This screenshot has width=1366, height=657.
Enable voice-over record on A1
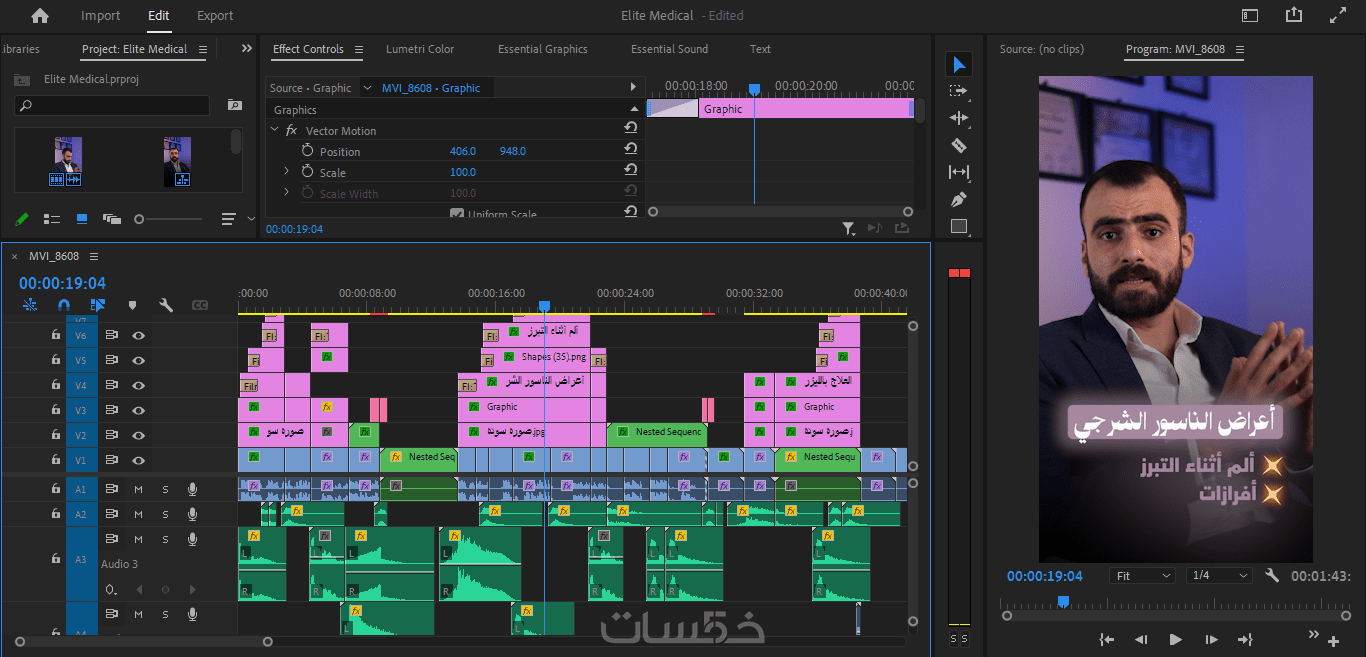pyautogui.click(x=192, y=489)
